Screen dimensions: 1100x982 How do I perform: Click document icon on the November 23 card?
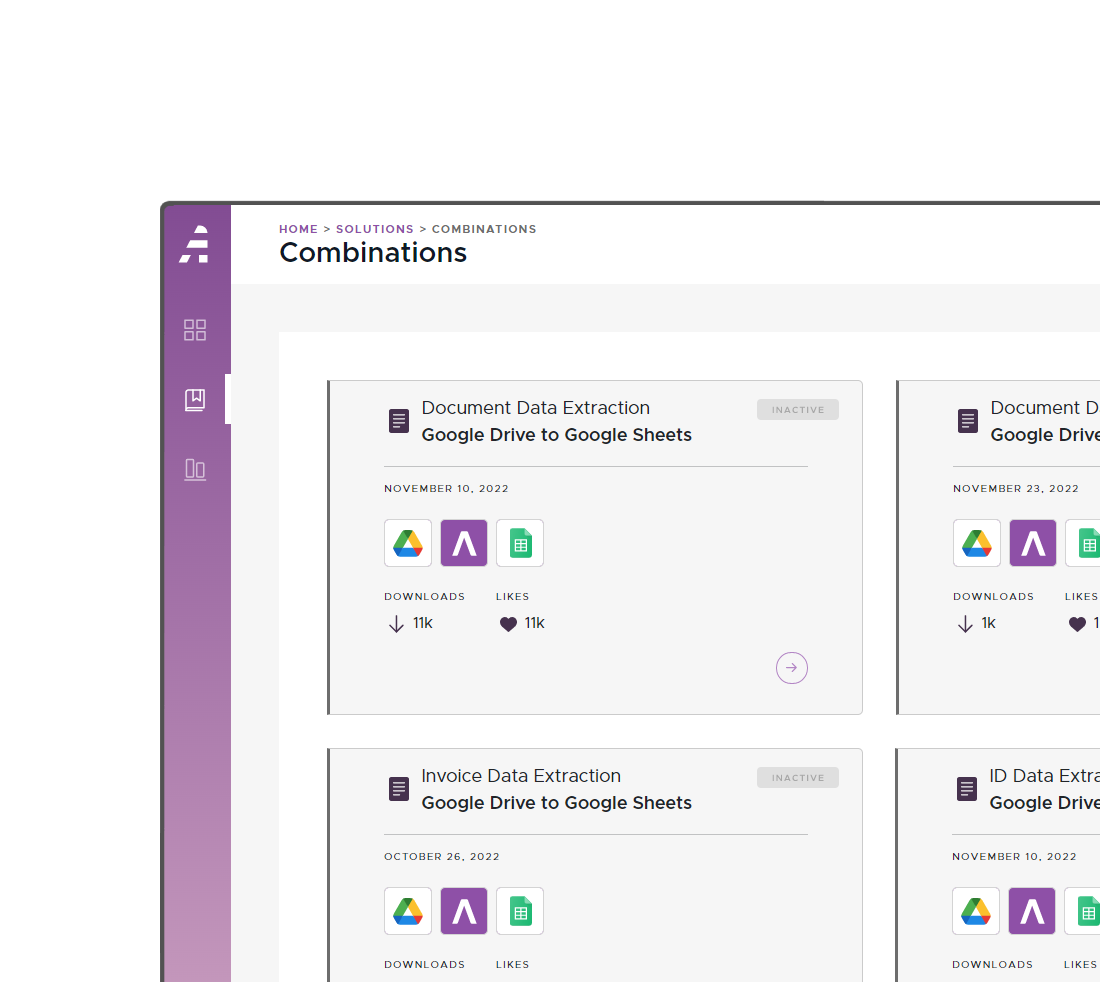968,421
